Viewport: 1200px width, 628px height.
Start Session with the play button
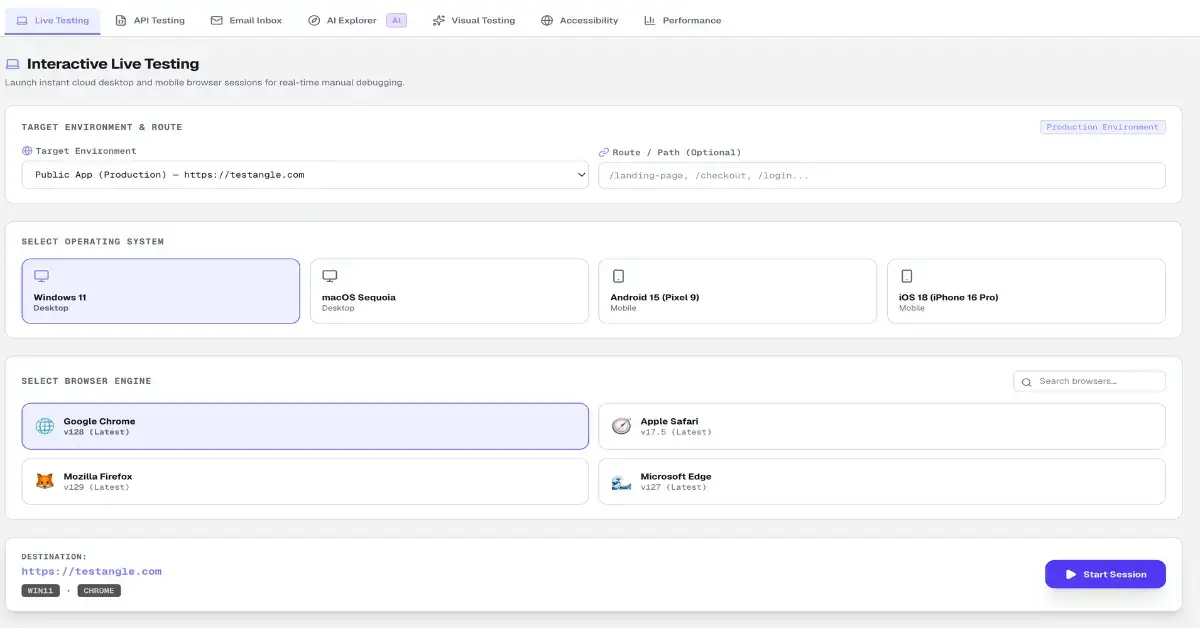(x=1105, y=574)
